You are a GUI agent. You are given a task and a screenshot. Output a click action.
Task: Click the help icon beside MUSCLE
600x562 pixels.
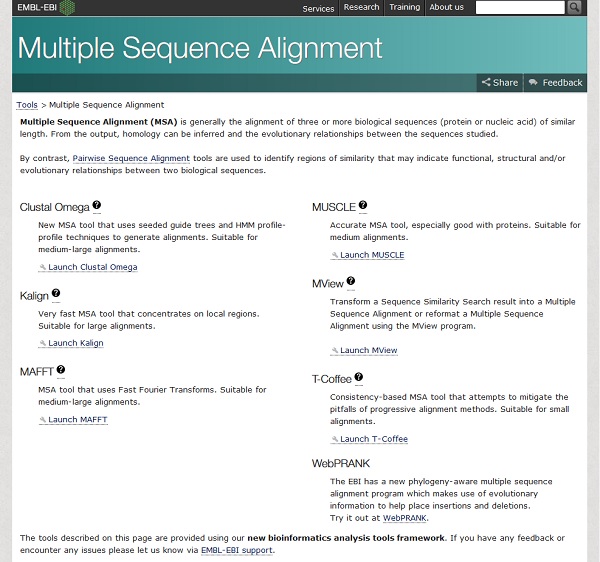pos(363,206)
